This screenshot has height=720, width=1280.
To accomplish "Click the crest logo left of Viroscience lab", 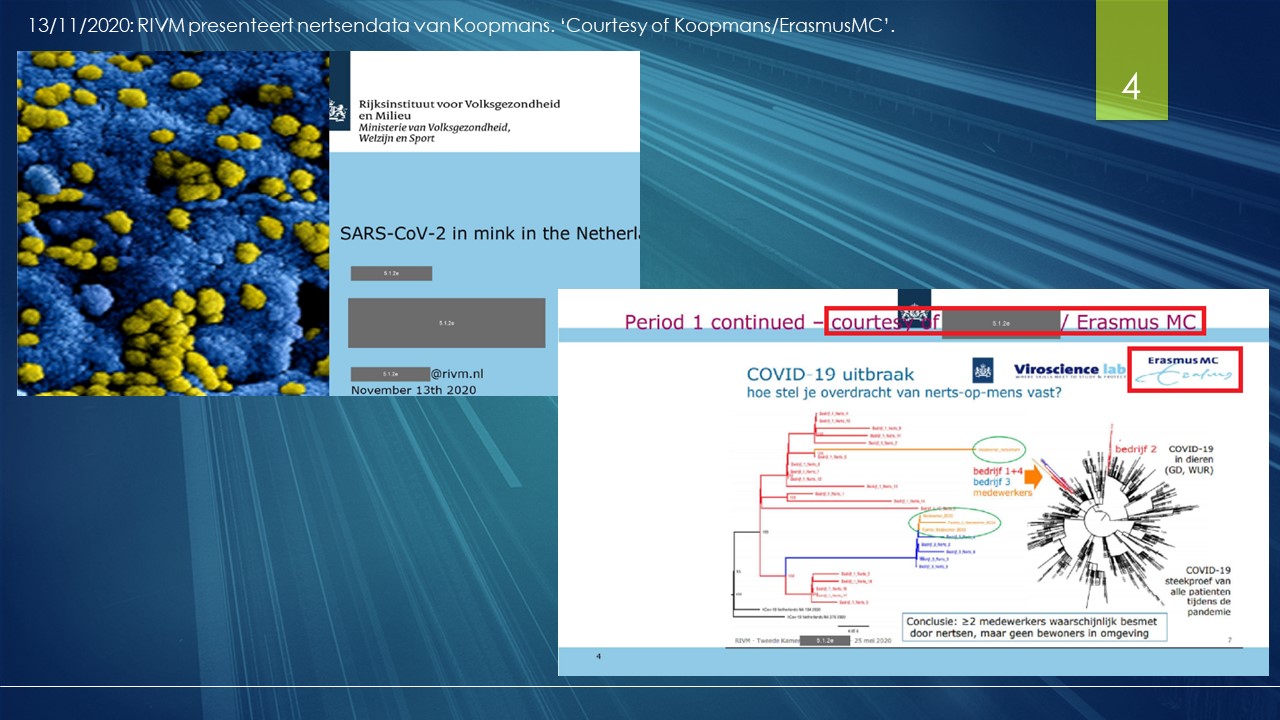I will [x=985, y=370].
